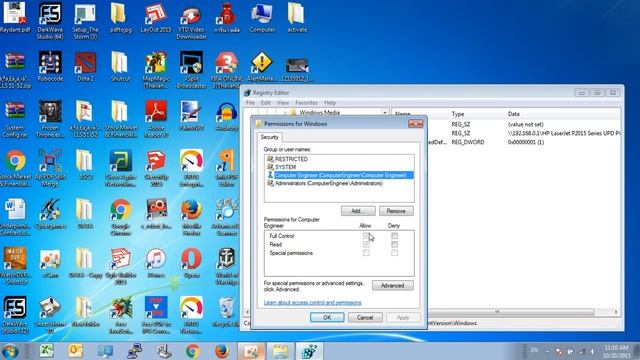
Task: Select the Computer desktop icon
Action: point(262,17)
